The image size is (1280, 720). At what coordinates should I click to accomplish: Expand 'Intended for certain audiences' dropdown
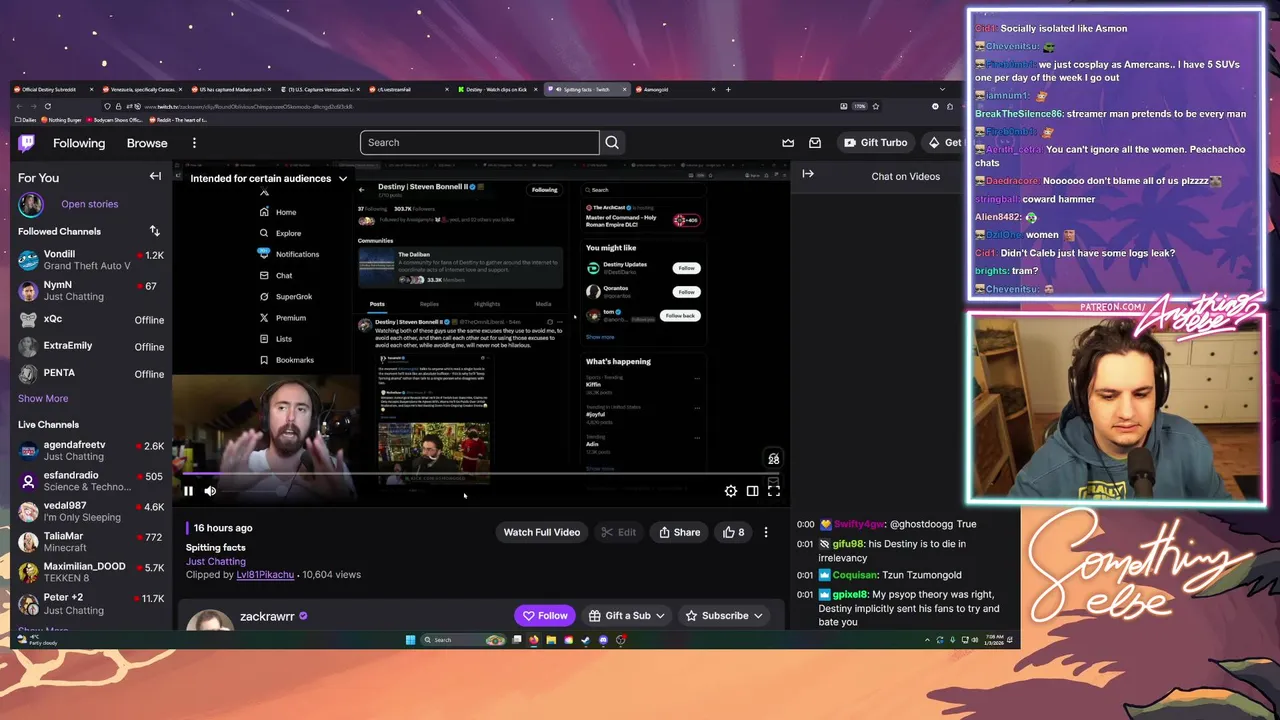[343, 179]
